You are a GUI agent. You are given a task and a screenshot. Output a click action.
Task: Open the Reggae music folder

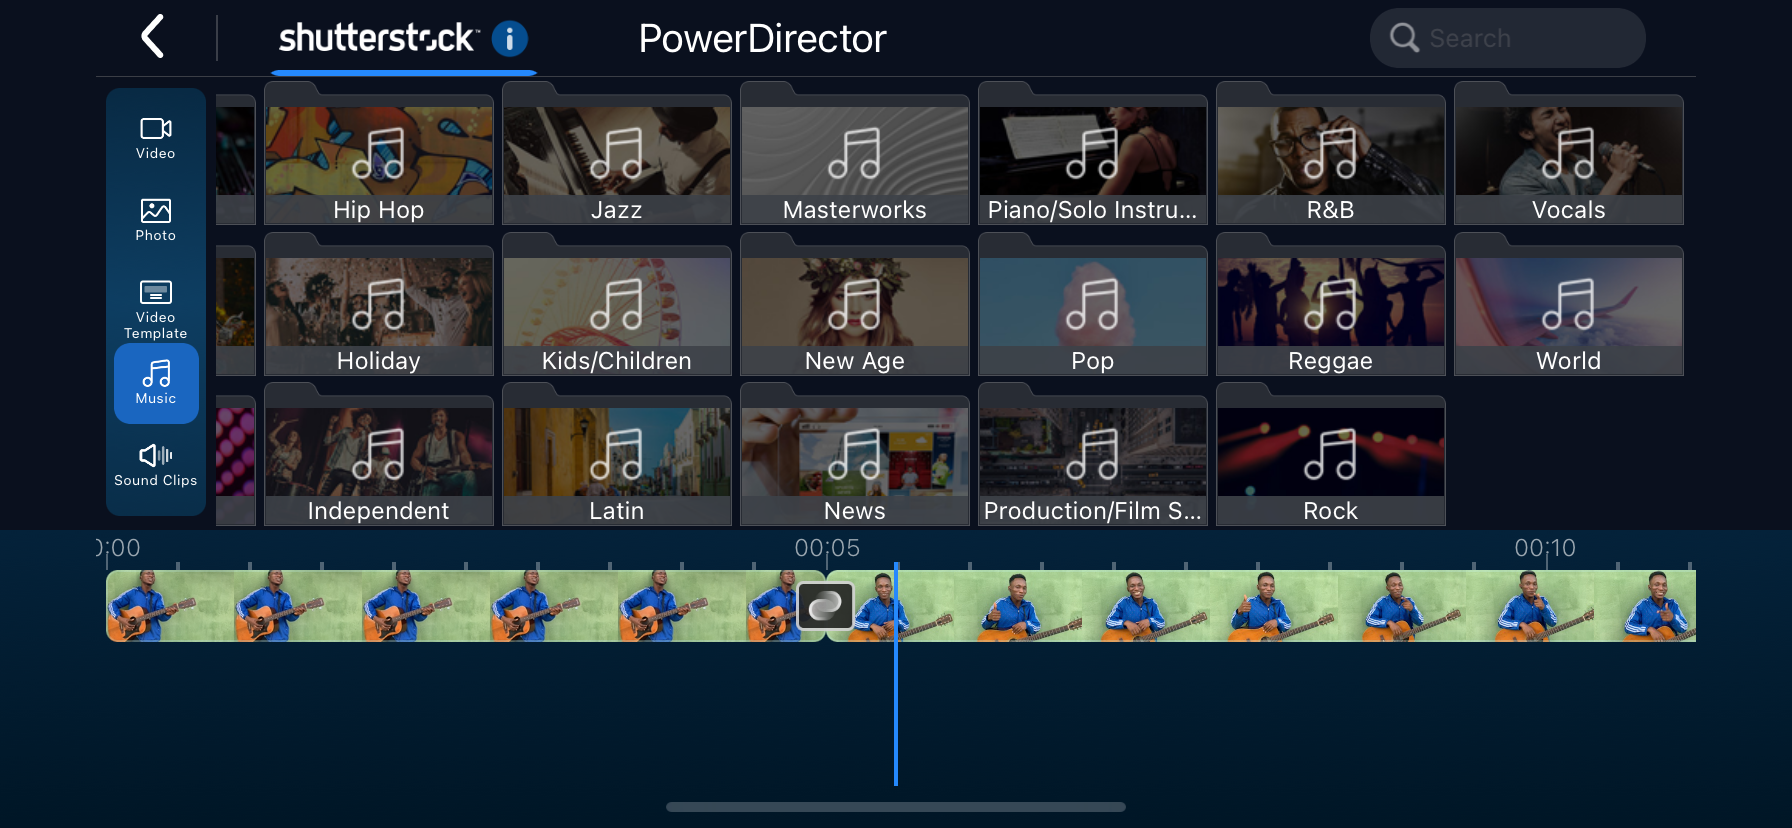[x=1331, y=304]
